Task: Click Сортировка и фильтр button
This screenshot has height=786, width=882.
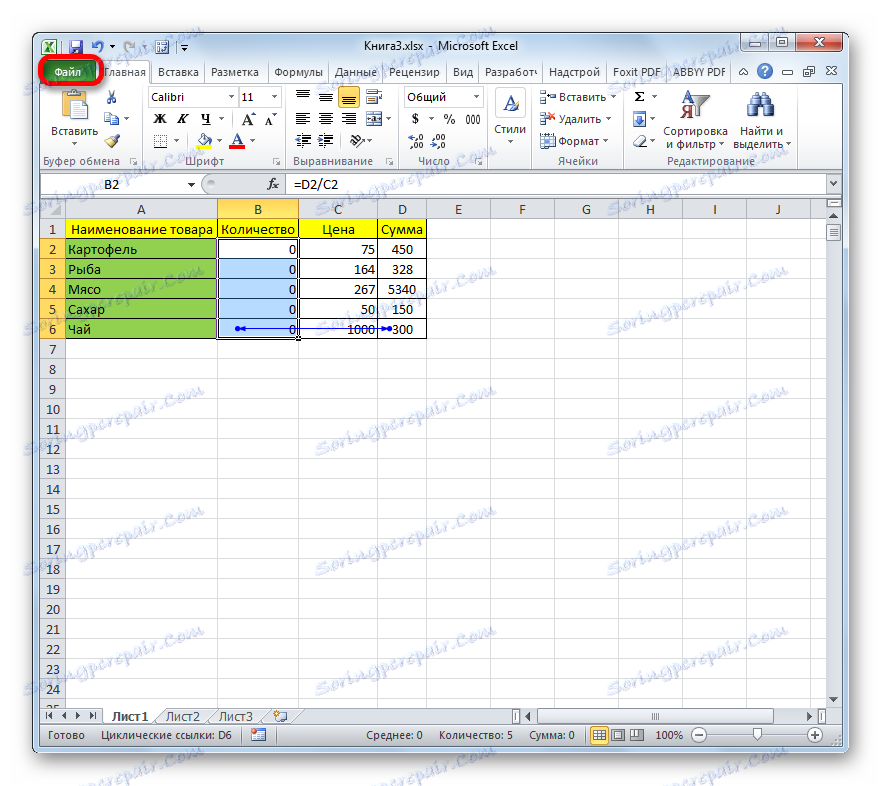Action: click(x=695, y=120)
